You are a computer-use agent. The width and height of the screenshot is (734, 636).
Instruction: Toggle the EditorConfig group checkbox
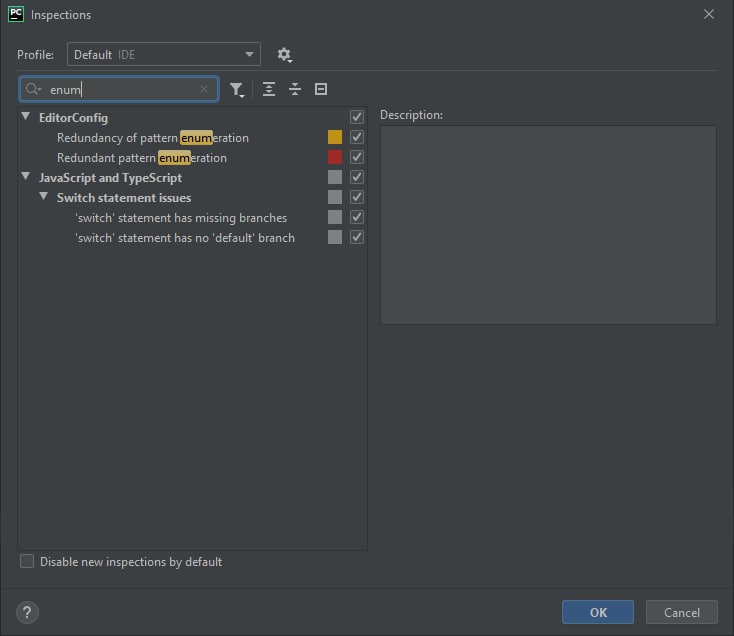click(x=357, y=117)
